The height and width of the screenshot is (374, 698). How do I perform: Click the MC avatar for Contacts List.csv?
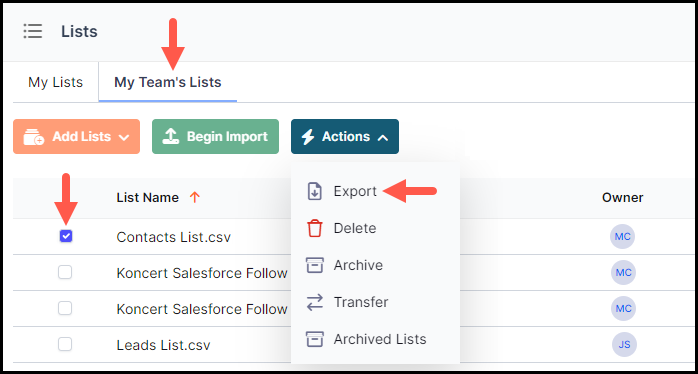(622, 236)
